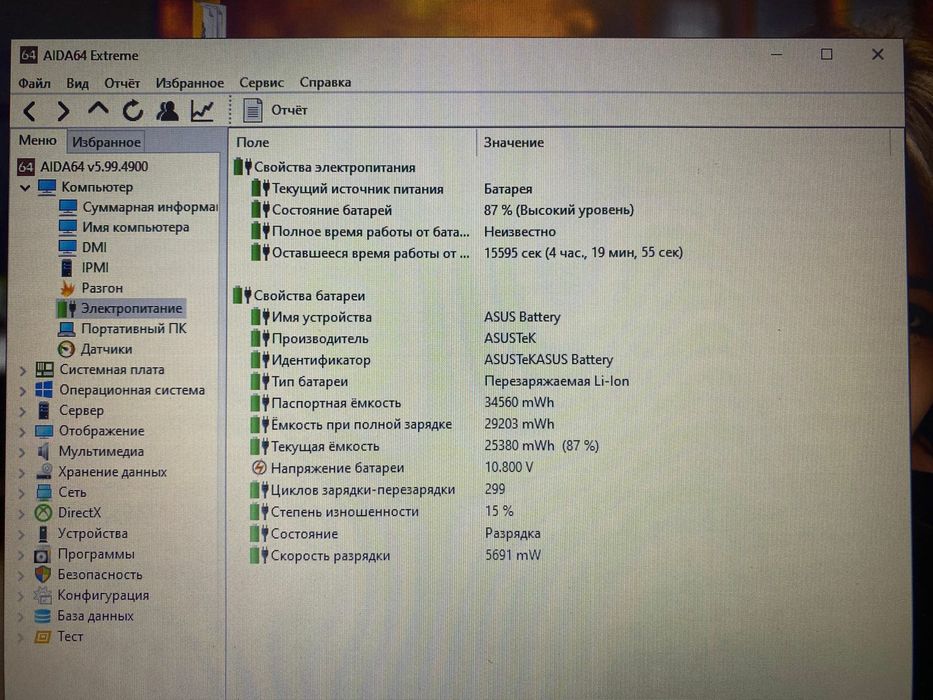Click the Программы tree icon
The height and width of the screenshot is (700, 933).
42,555
